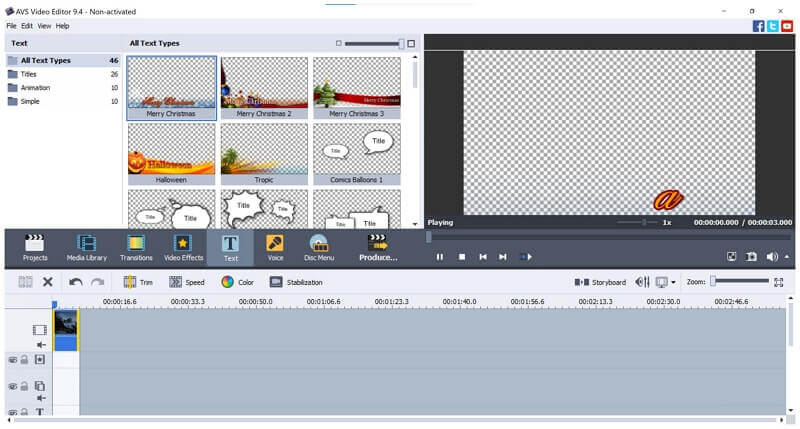Select the Comics Balloons 1 preset
This screenshot has height=429, width=800.
pyautogui.click(x=357, y=154)
